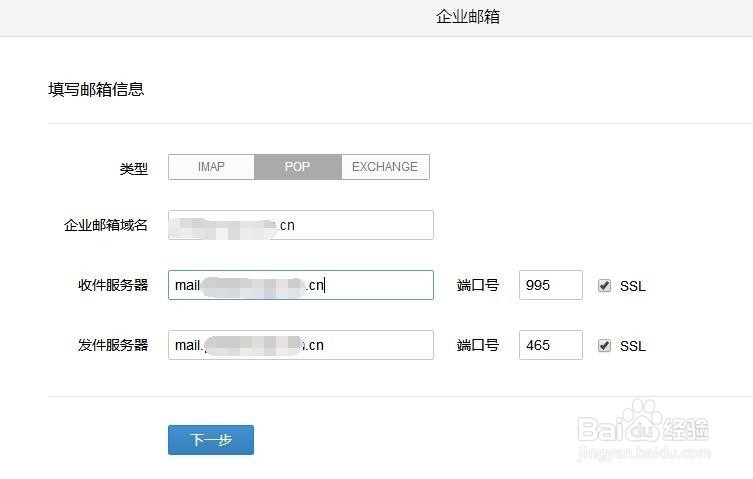753x479 pixels.
Task: Click the 收件服务器 label text
Action: 113,285
